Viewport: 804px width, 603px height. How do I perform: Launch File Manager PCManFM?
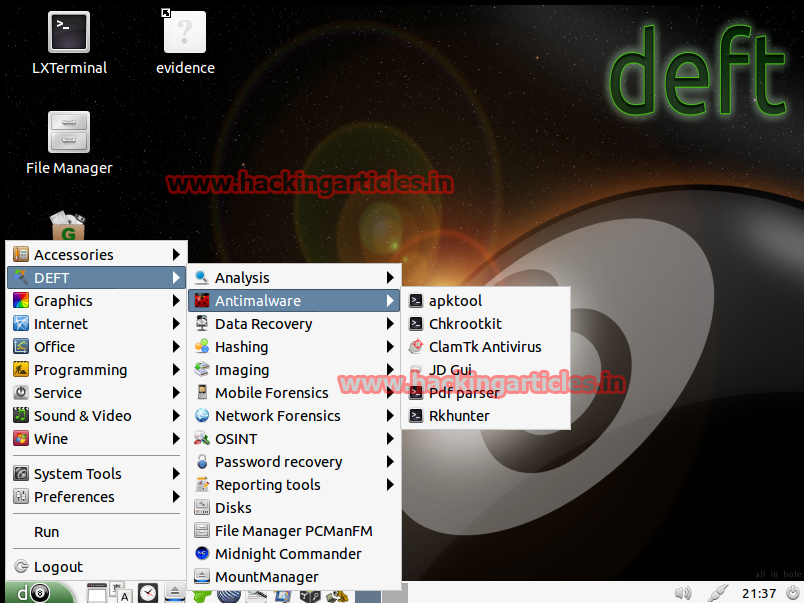click(x=294, y=531)
